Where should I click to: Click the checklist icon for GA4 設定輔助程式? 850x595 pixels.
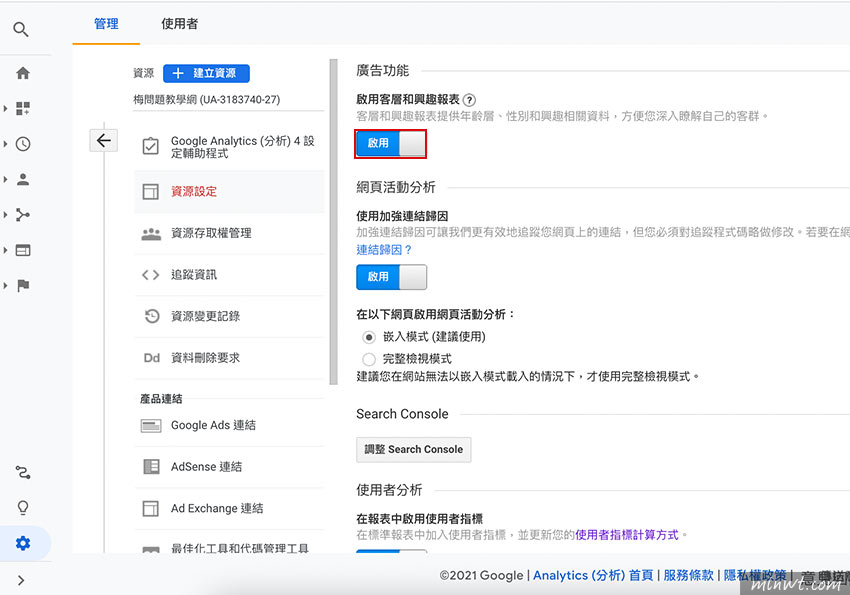150,146
